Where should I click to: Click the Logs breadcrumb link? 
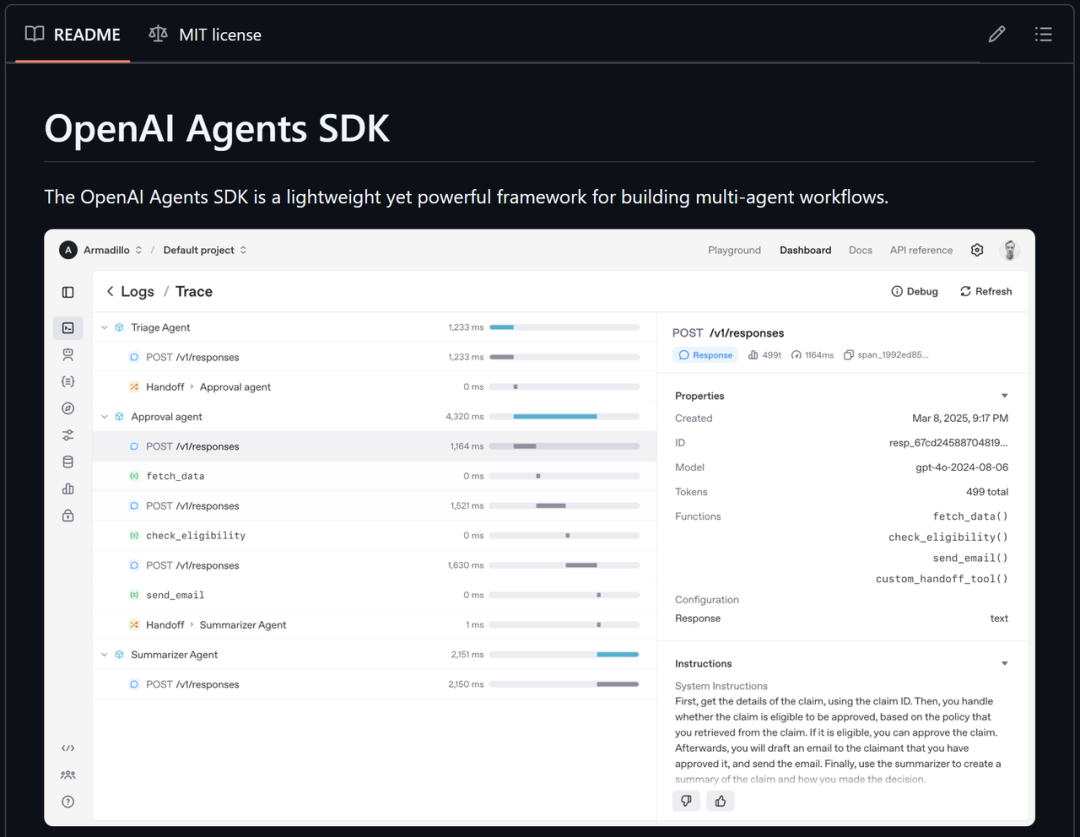(x=138, y=291)
